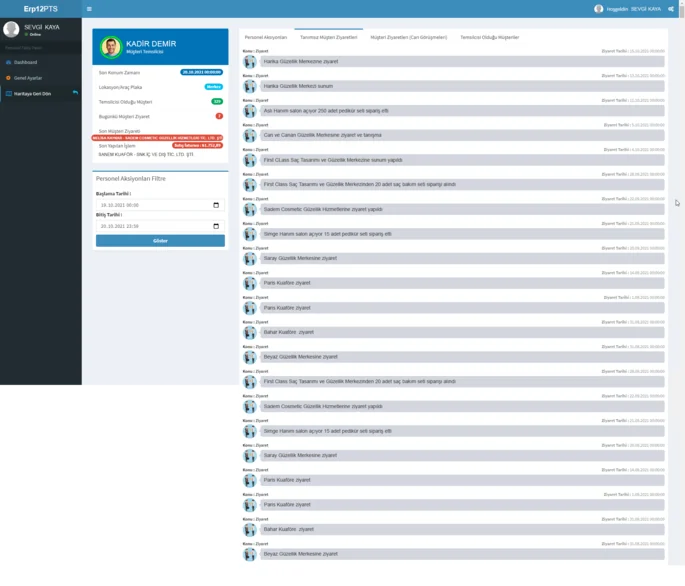Click the Son Konum Zamanı date badge
Viewport: 685px width, 586px height.
201,72
